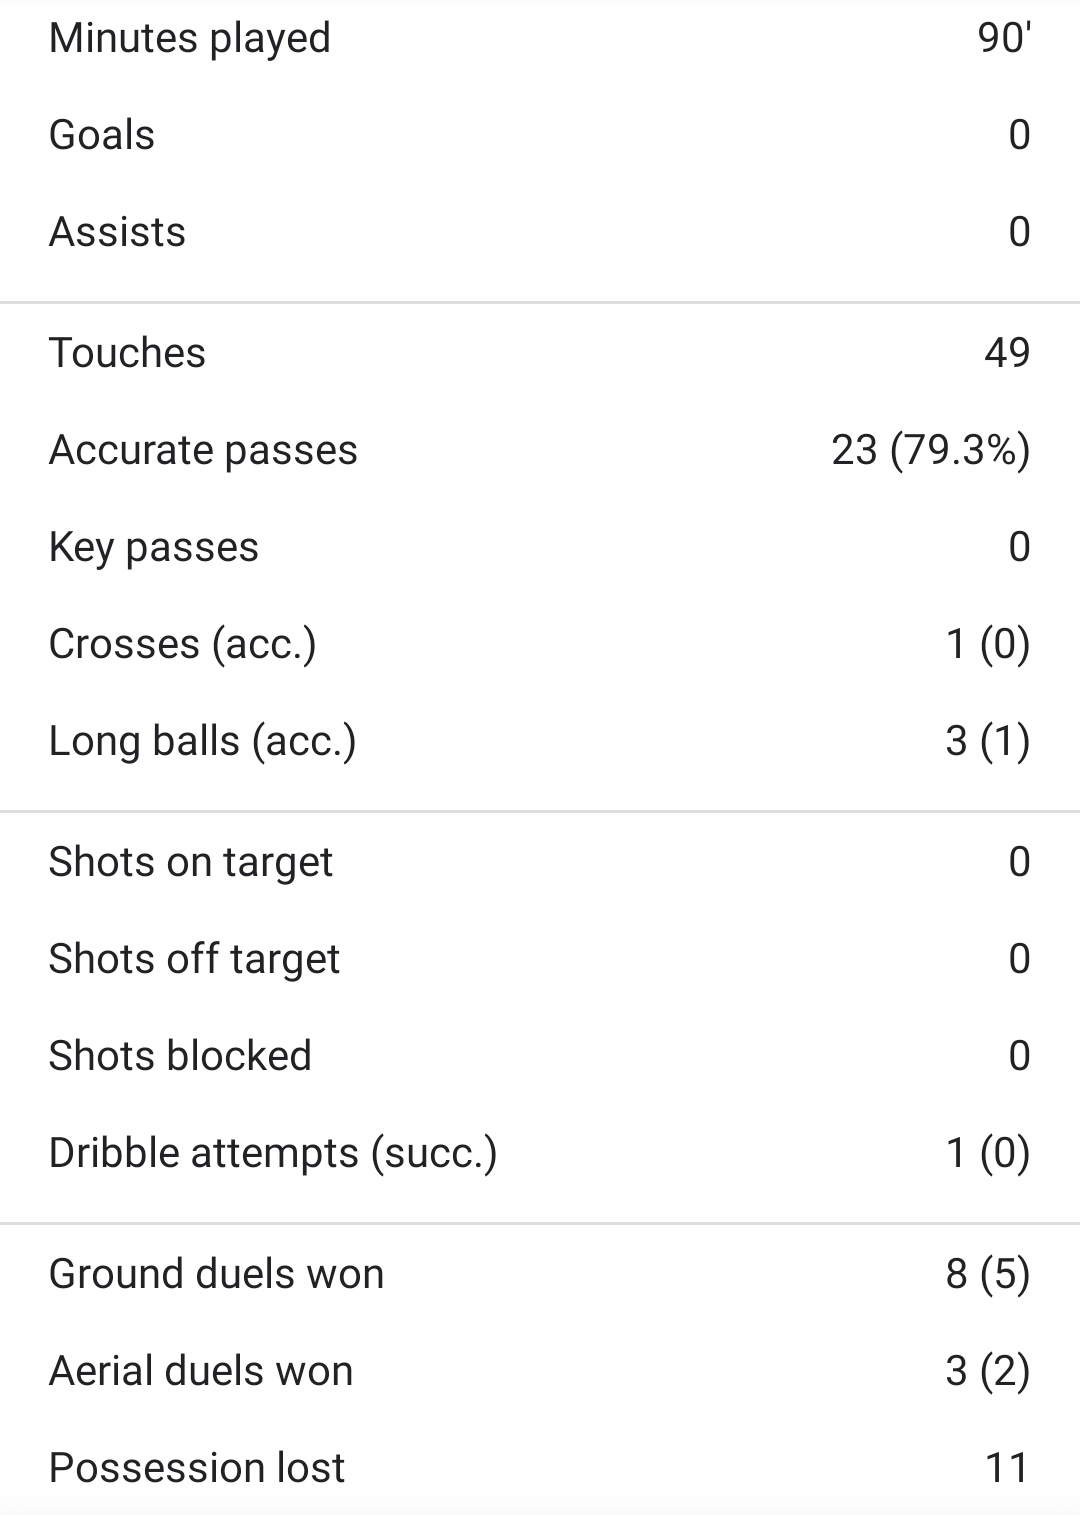The width and height of the screenshot is (1080, 1515).
Task: Select the Long balls (acc.) label
Action: pos(202,741)
